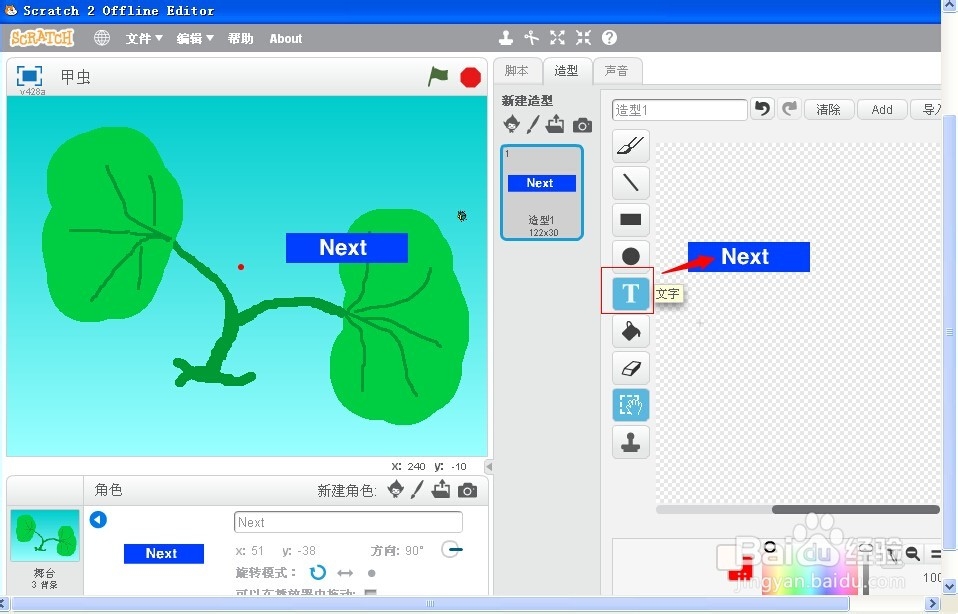
Task: Zoom out the paint canvas
Action: [913, 554]
